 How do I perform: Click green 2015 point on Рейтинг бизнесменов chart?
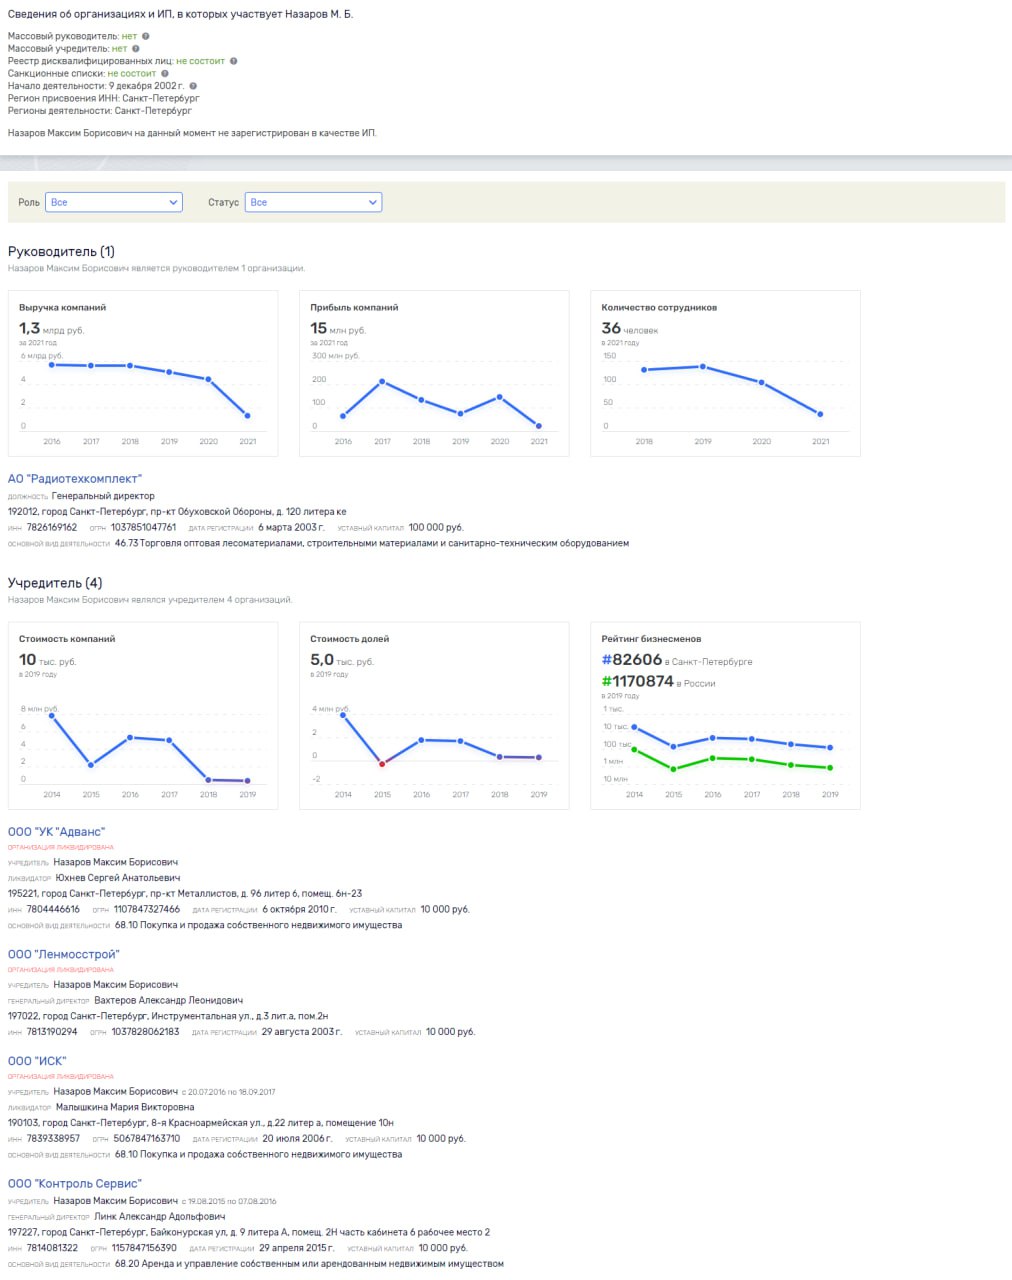pyautogui.click(x=674, y=769)
